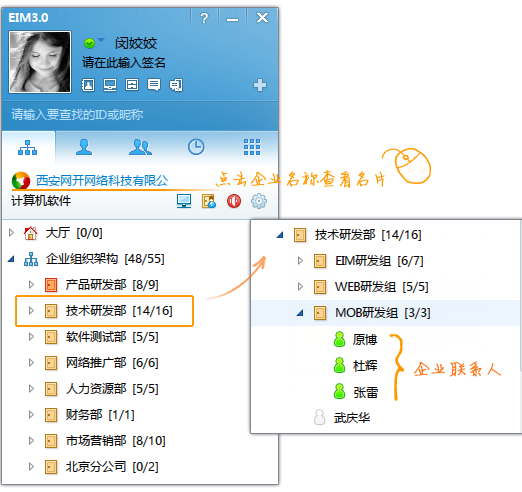Collapse 技术研发部 [14/16] in the popup panel
The height and width of the screenshot is (492, 522).
point(280,235)
